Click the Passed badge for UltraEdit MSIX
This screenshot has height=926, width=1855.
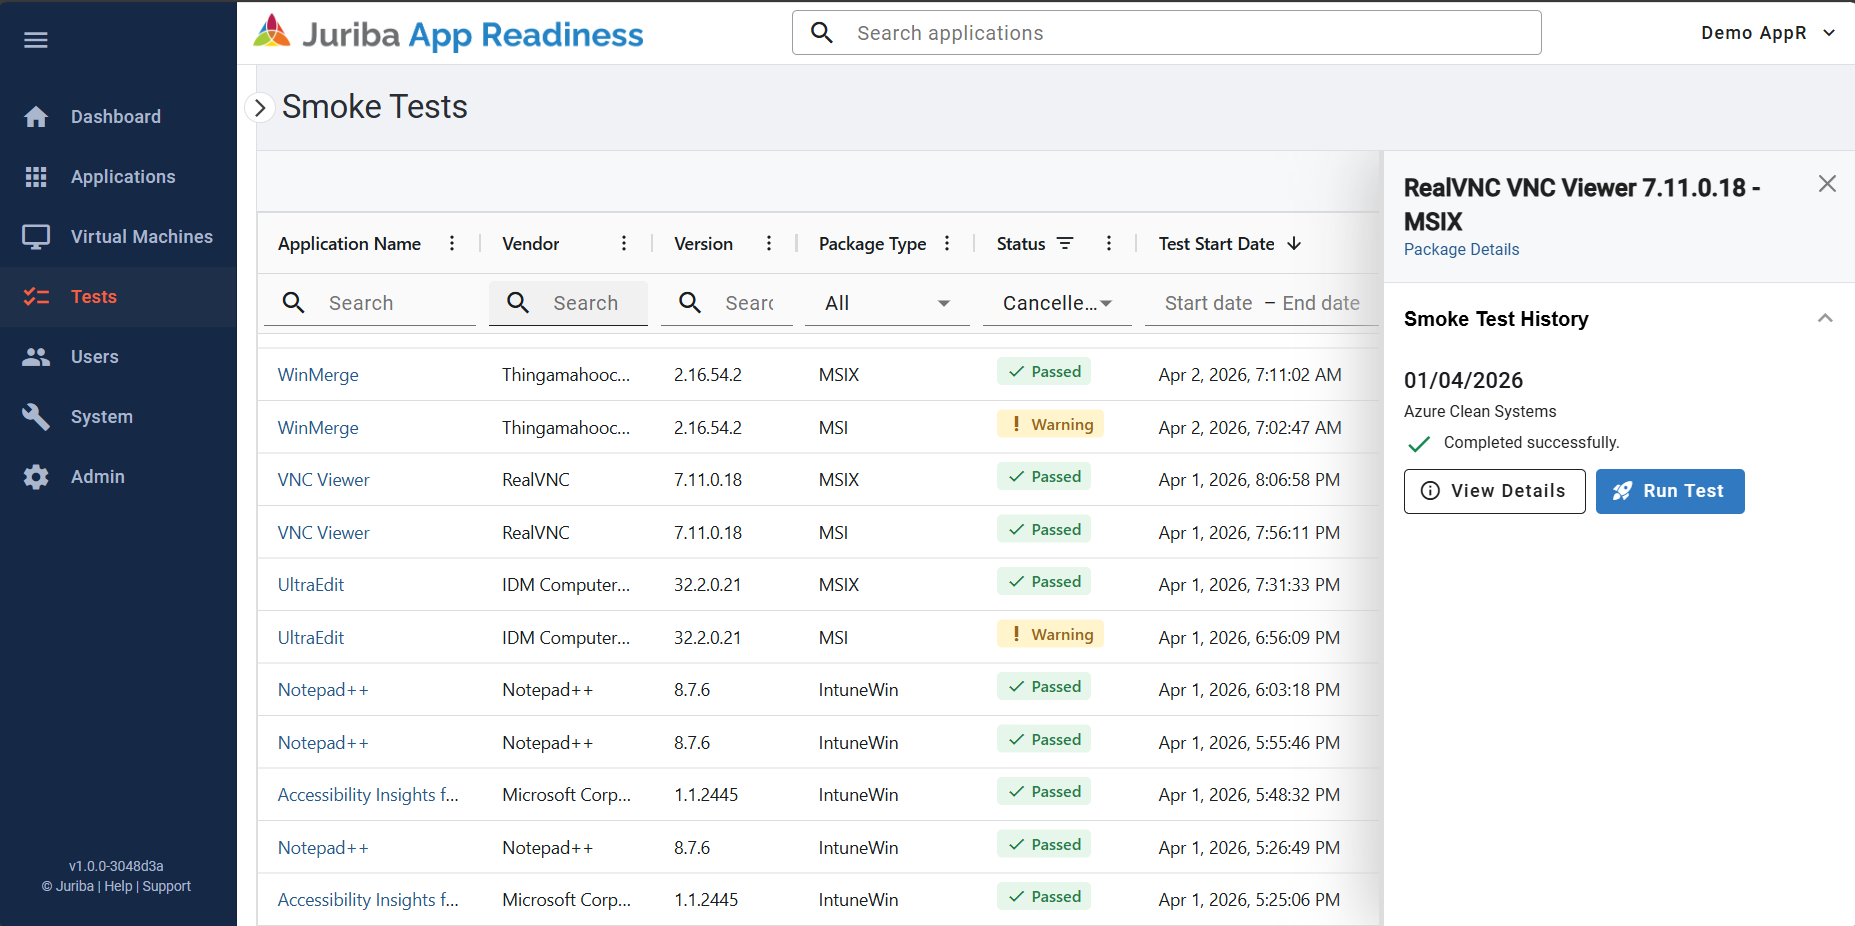point(1043,582)
